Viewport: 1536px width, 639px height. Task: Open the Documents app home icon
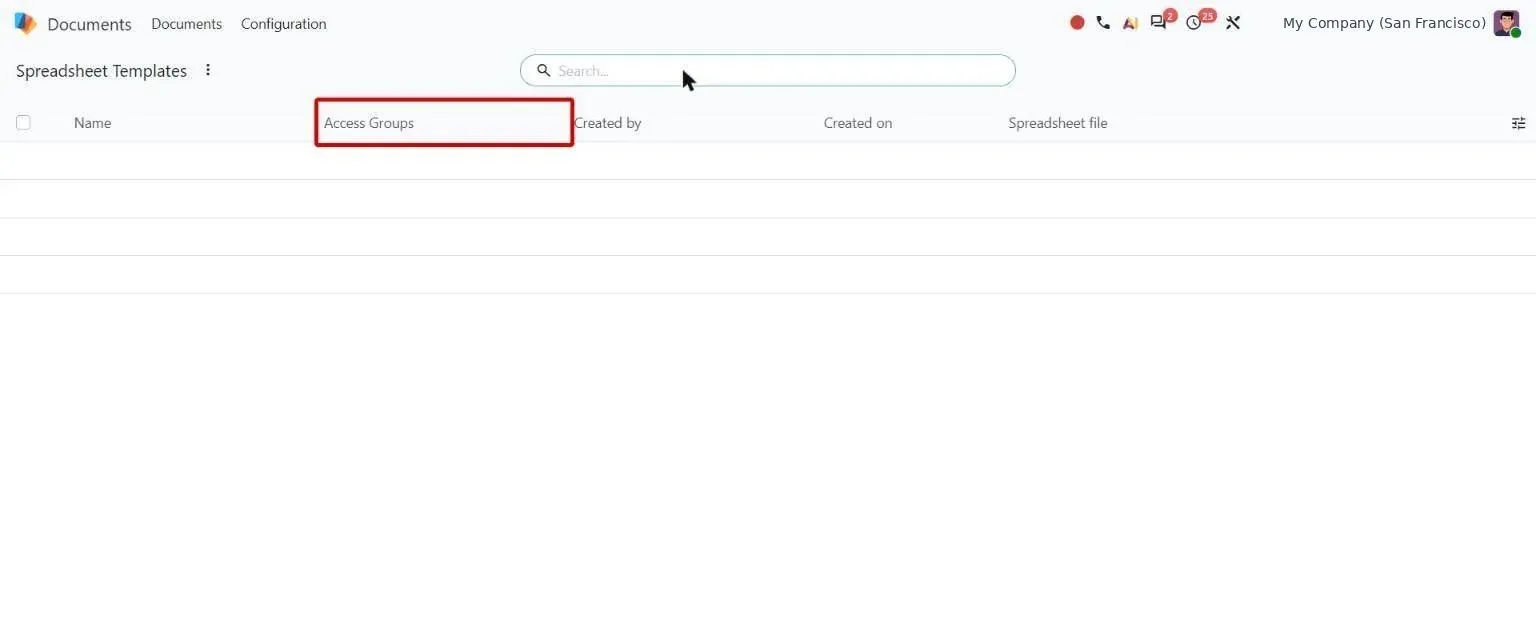[25, 23]
